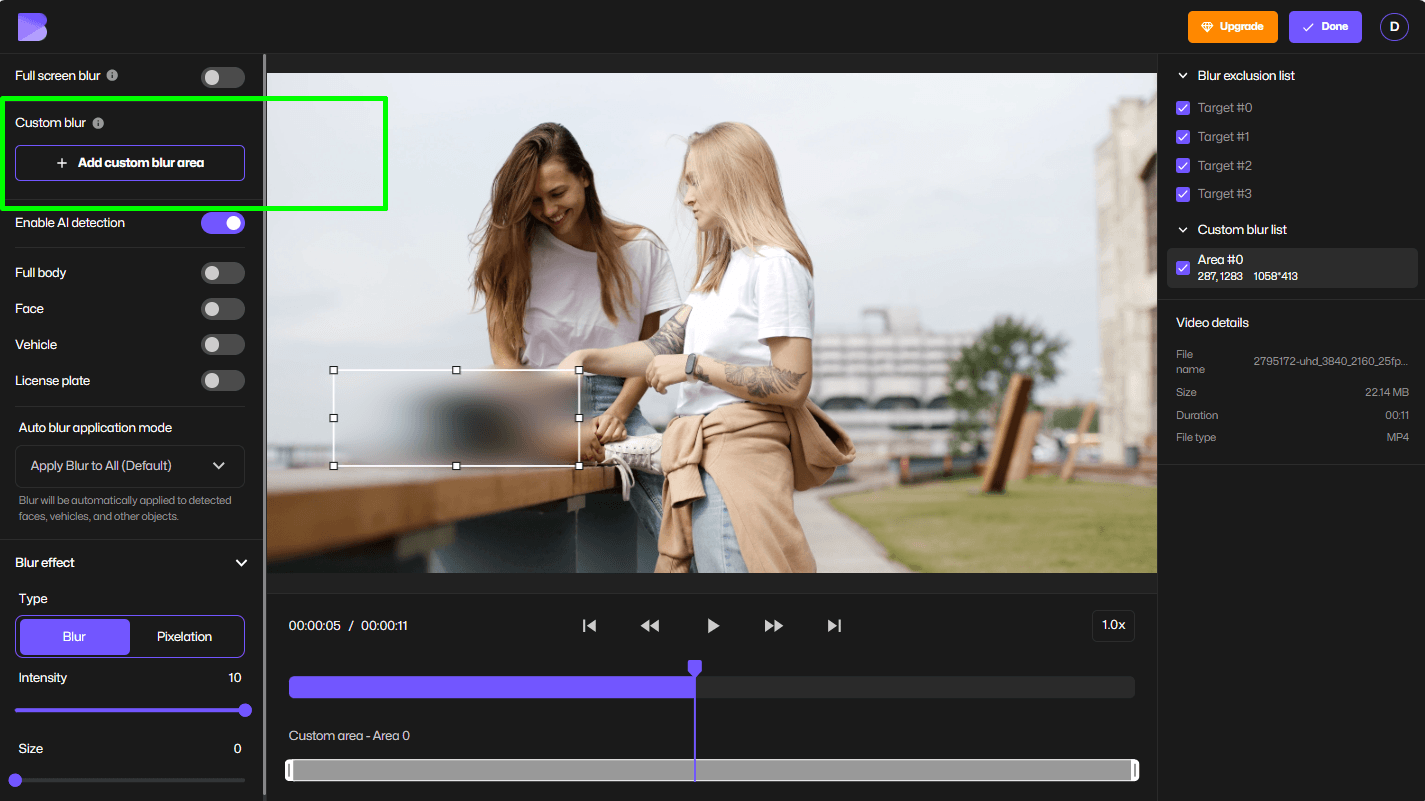Open the Auto blur application mode dropdown
The height and width of the screenshot is (801, 1425).
pyautogui.click(x=130, y=466)
